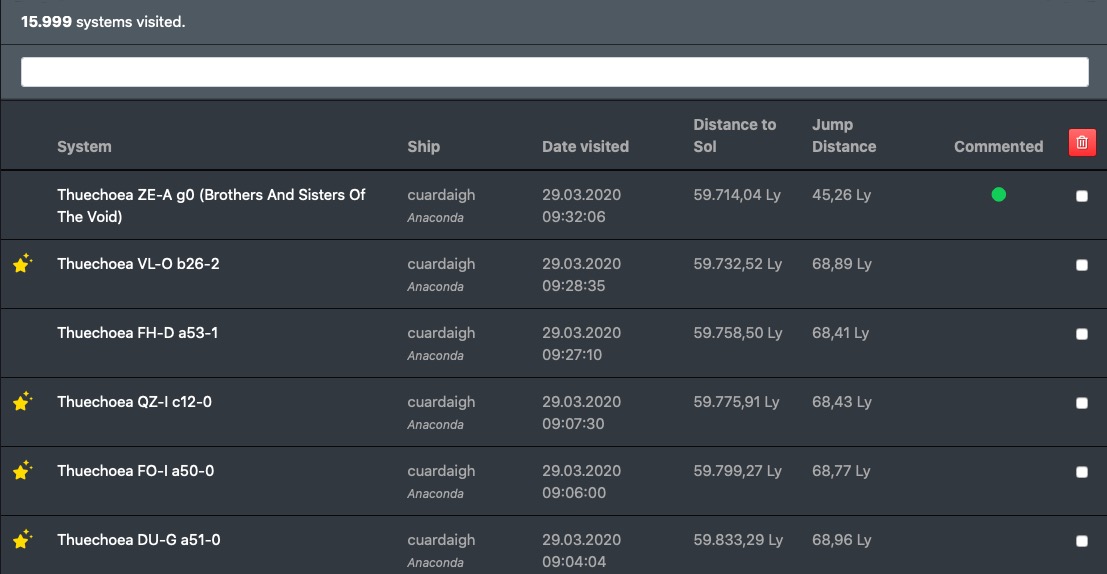Check the box for Thuechoea FH-D a53-1
The width and height of the screenshot is (1107, 574).
click(x=1082, y=334)
